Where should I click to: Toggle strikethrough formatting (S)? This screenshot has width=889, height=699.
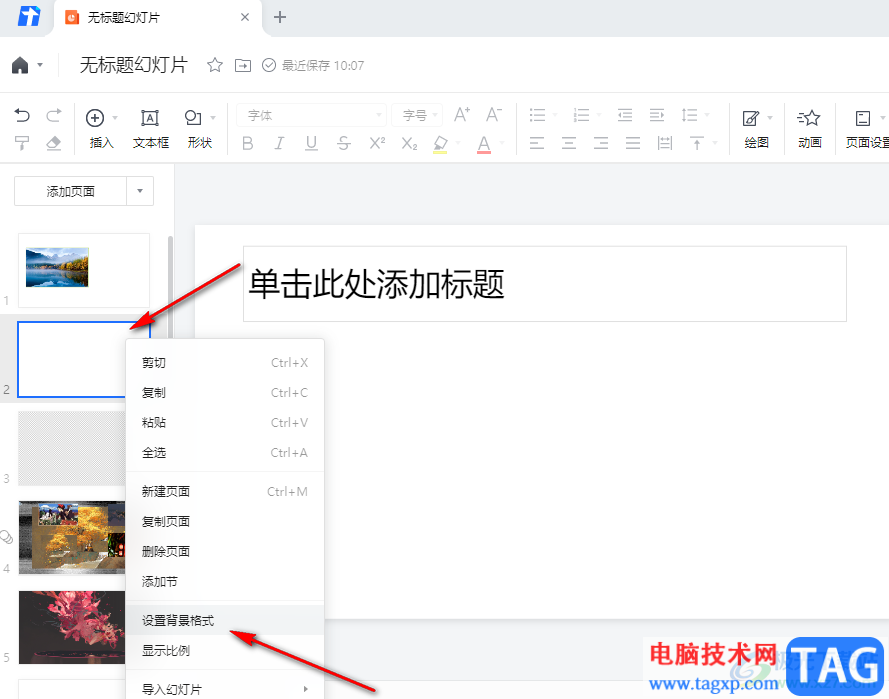coord(344,143)
